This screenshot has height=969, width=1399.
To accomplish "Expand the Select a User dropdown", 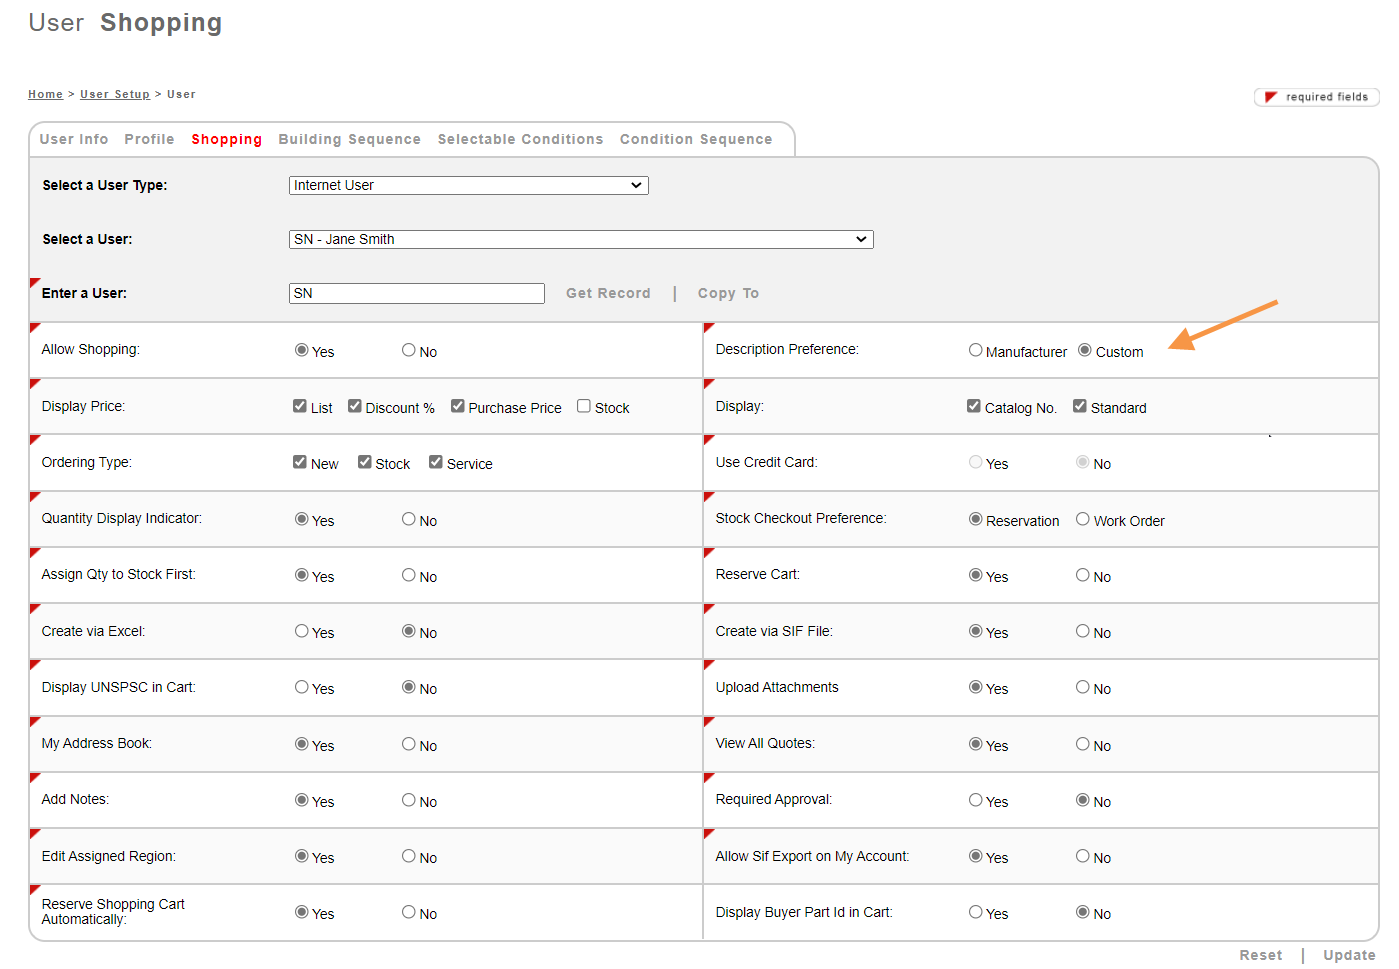I will [x=580, y=239].
